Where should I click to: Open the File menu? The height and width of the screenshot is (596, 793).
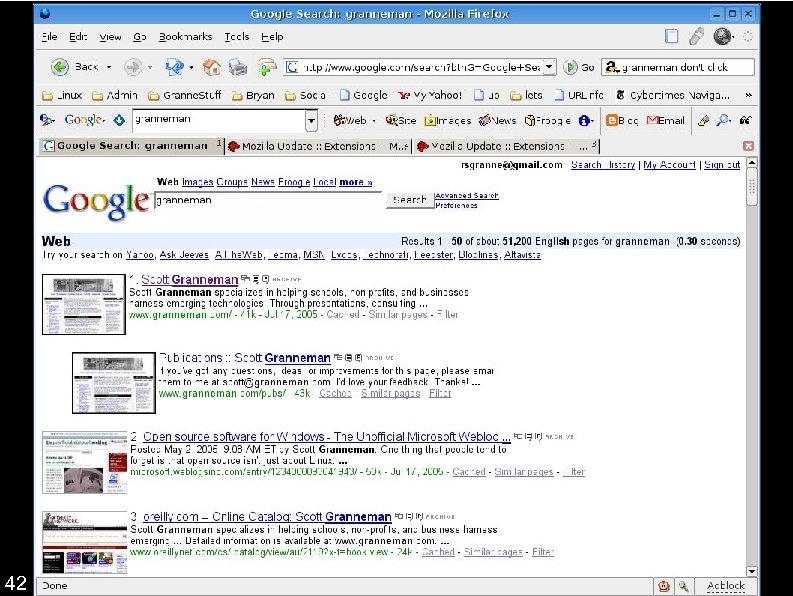tap(49, 36)
